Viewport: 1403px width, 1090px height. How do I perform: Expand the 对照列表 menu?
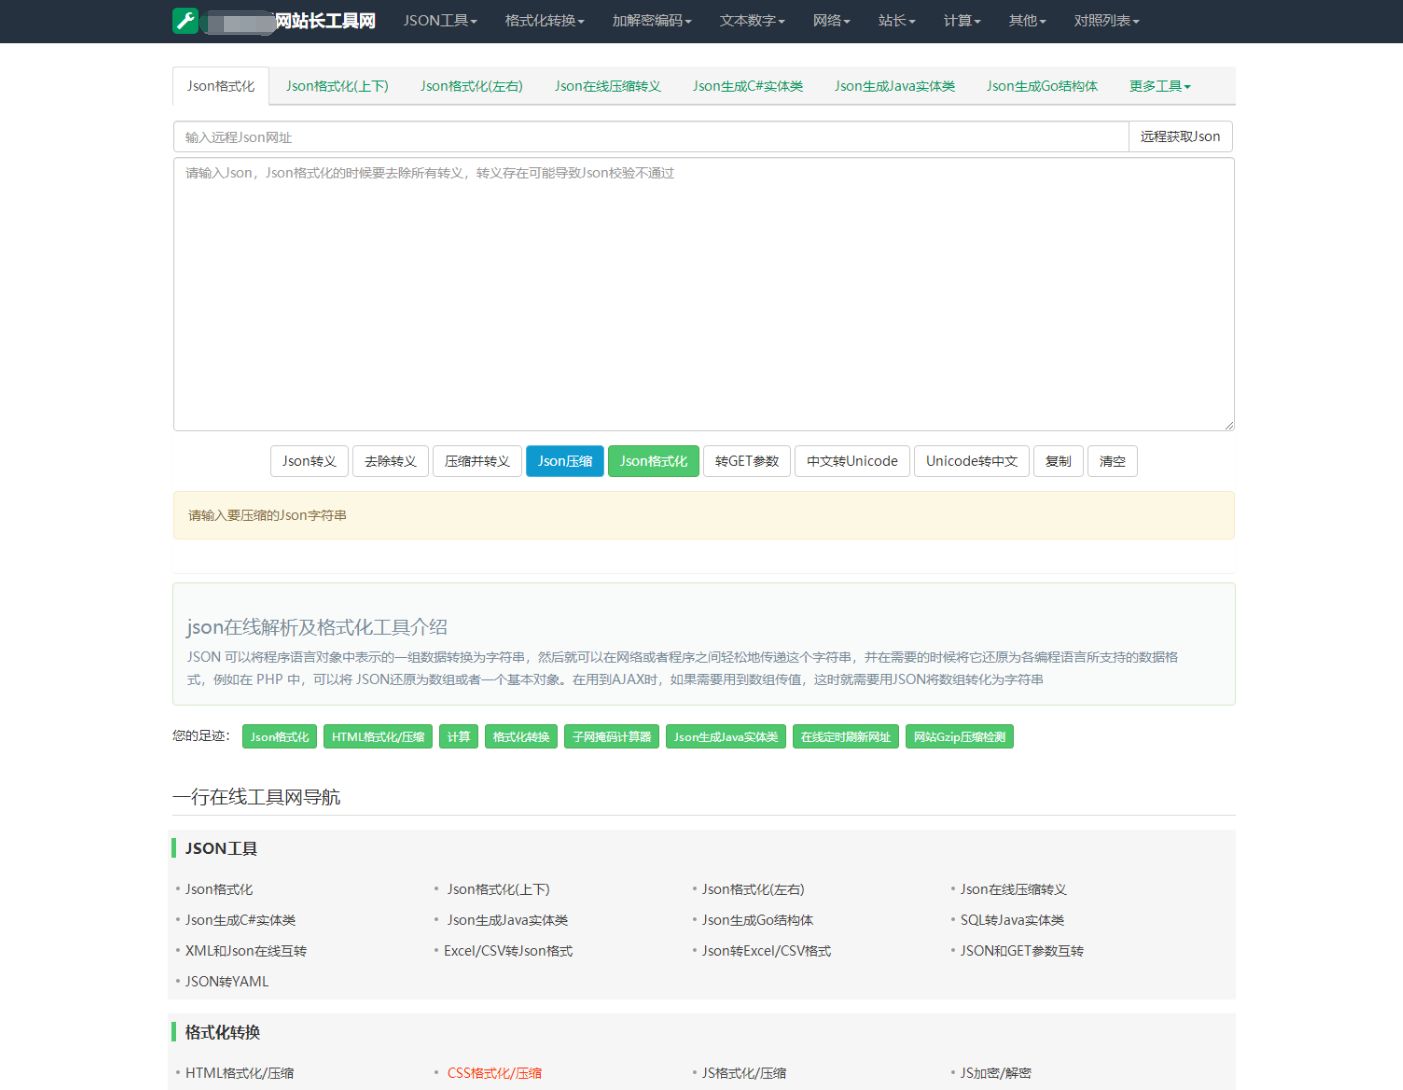(1106, 21)
